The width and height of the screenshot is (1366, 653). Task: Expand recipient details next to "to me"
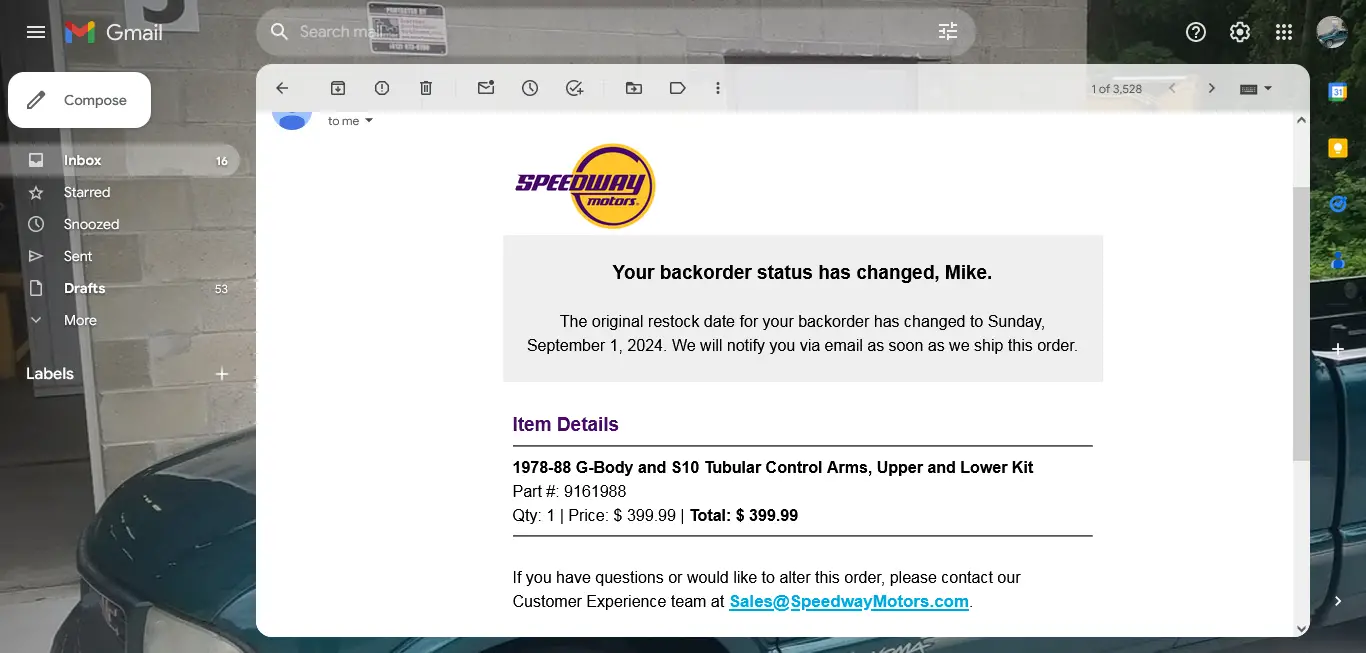pos(369,121)
